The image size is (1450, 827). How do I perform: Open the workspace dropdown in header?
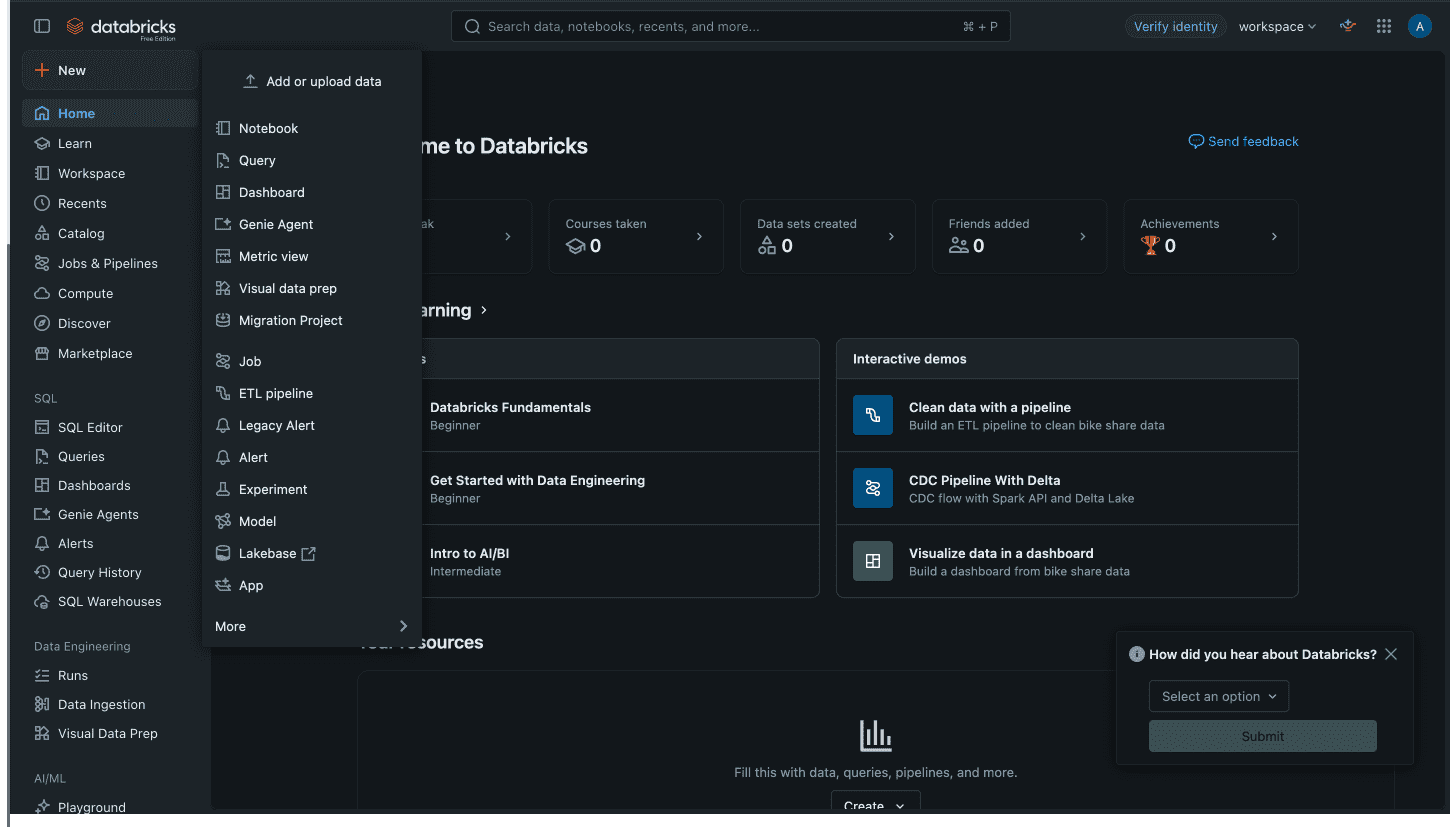click(1277, 26)
